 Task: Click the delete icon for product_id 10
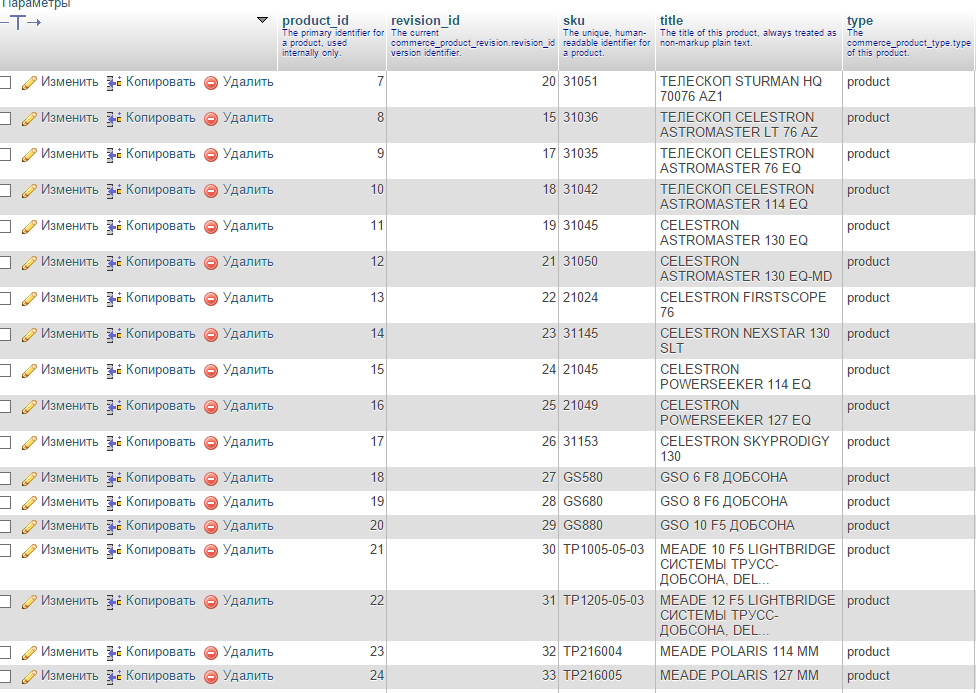pos(211,191)
